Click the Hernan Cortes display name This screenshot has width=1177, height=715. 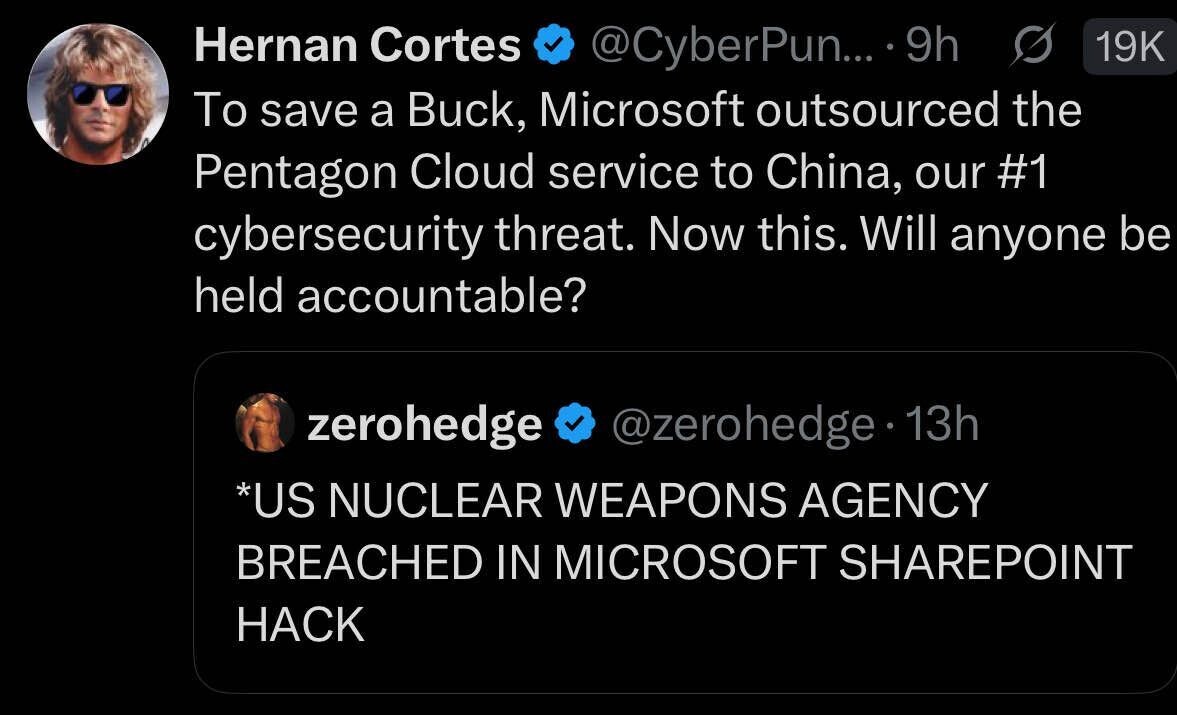pos(357,45)
